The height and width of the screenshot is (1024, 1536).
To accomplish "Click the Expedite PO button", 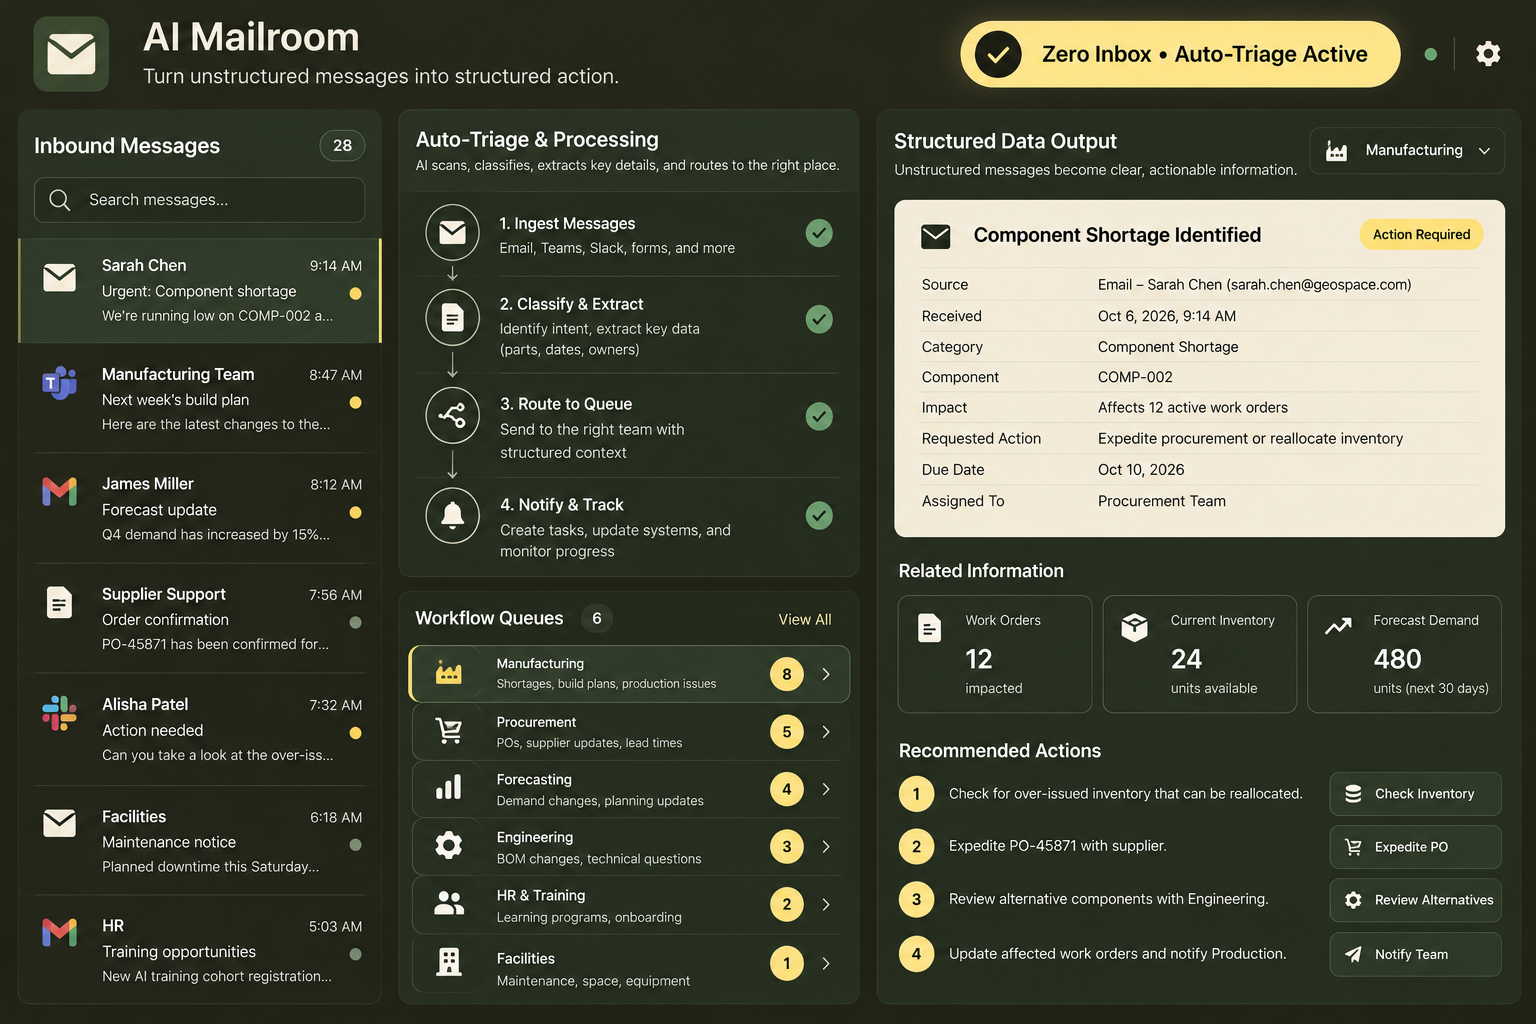I will tap(1415, 847).
